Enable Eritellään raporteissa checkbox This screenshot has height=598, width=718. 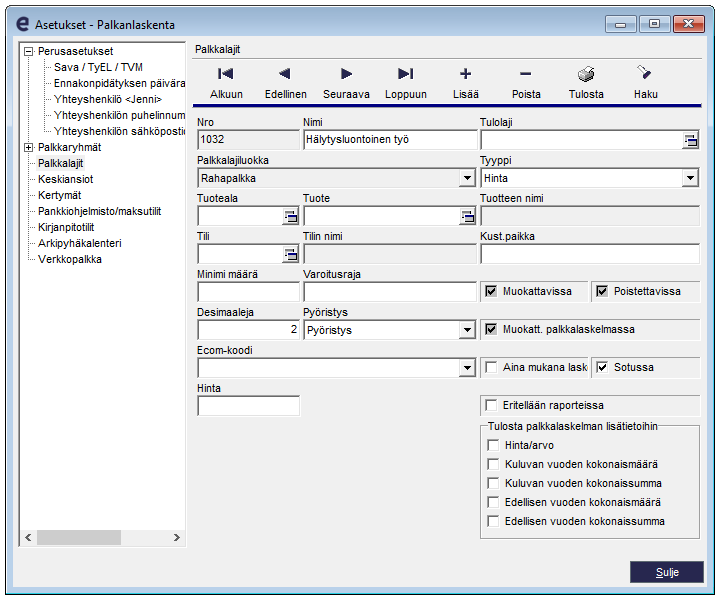click(491, 405)
